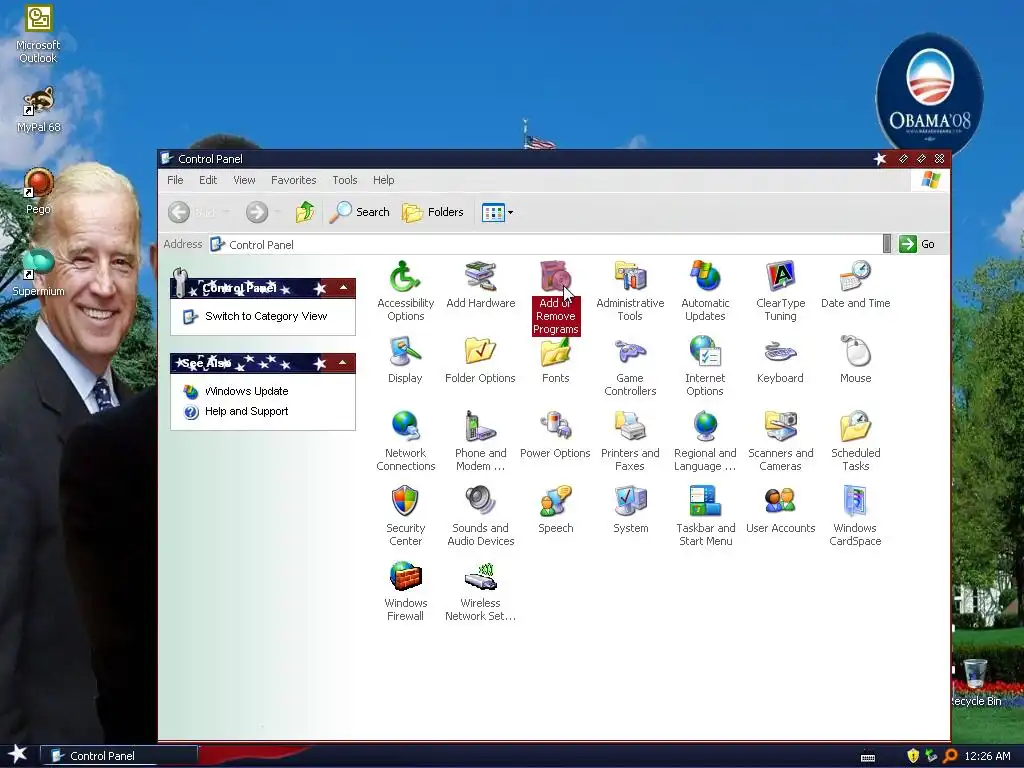The height and width of the screenshot is (768, 1024).
Task: Open Help and Support link
Action: pyautogui.click(x=246, y=411)
